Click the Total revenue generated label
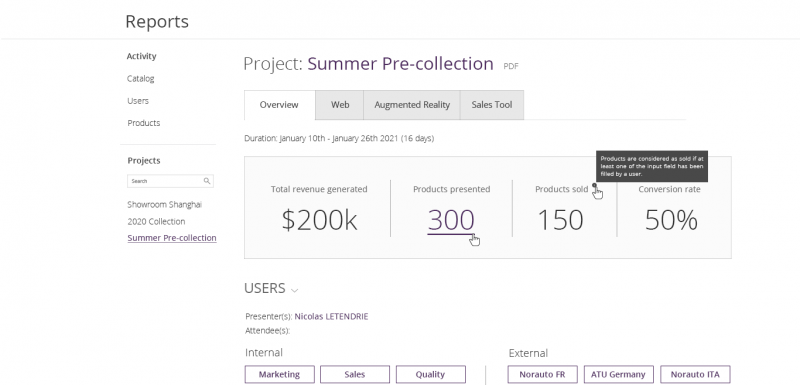Viewport: 800px width, 385px height. [x=319, y=189]
